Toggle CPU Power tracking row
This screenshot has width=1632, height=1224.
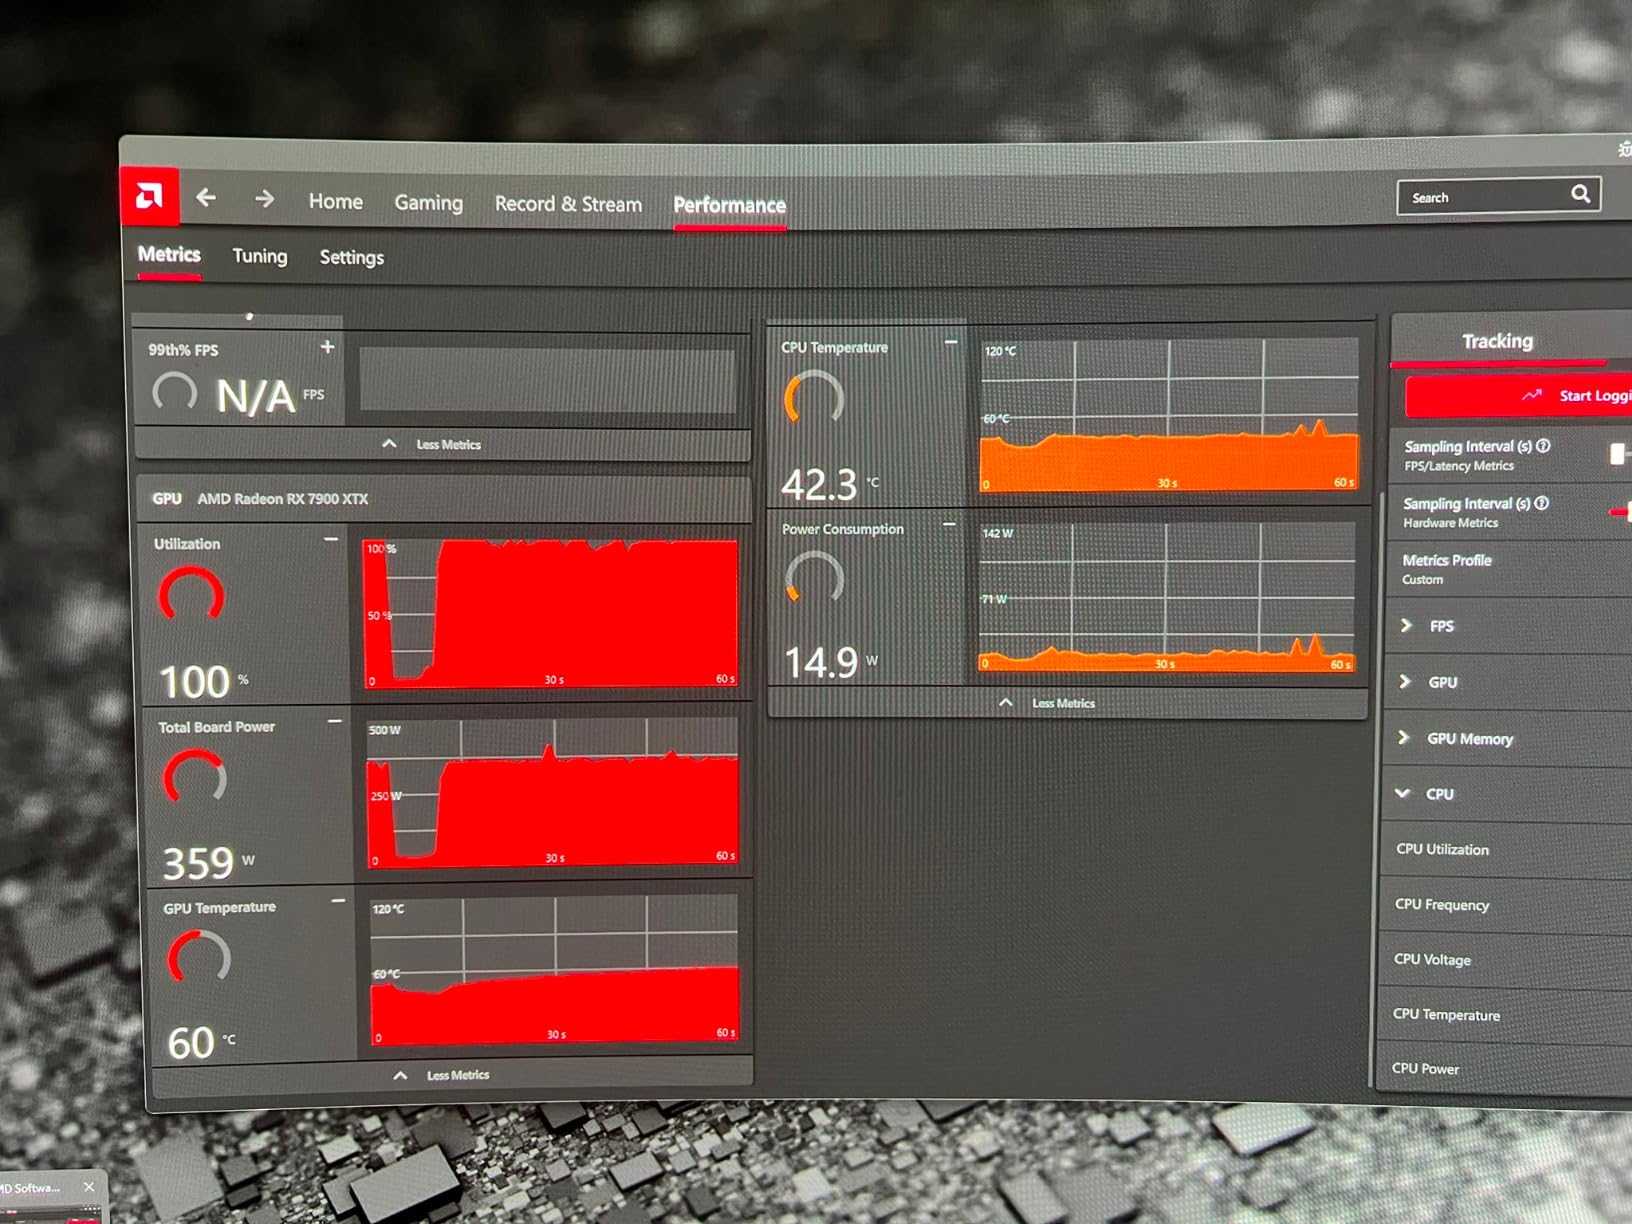pos(1501,1068)
